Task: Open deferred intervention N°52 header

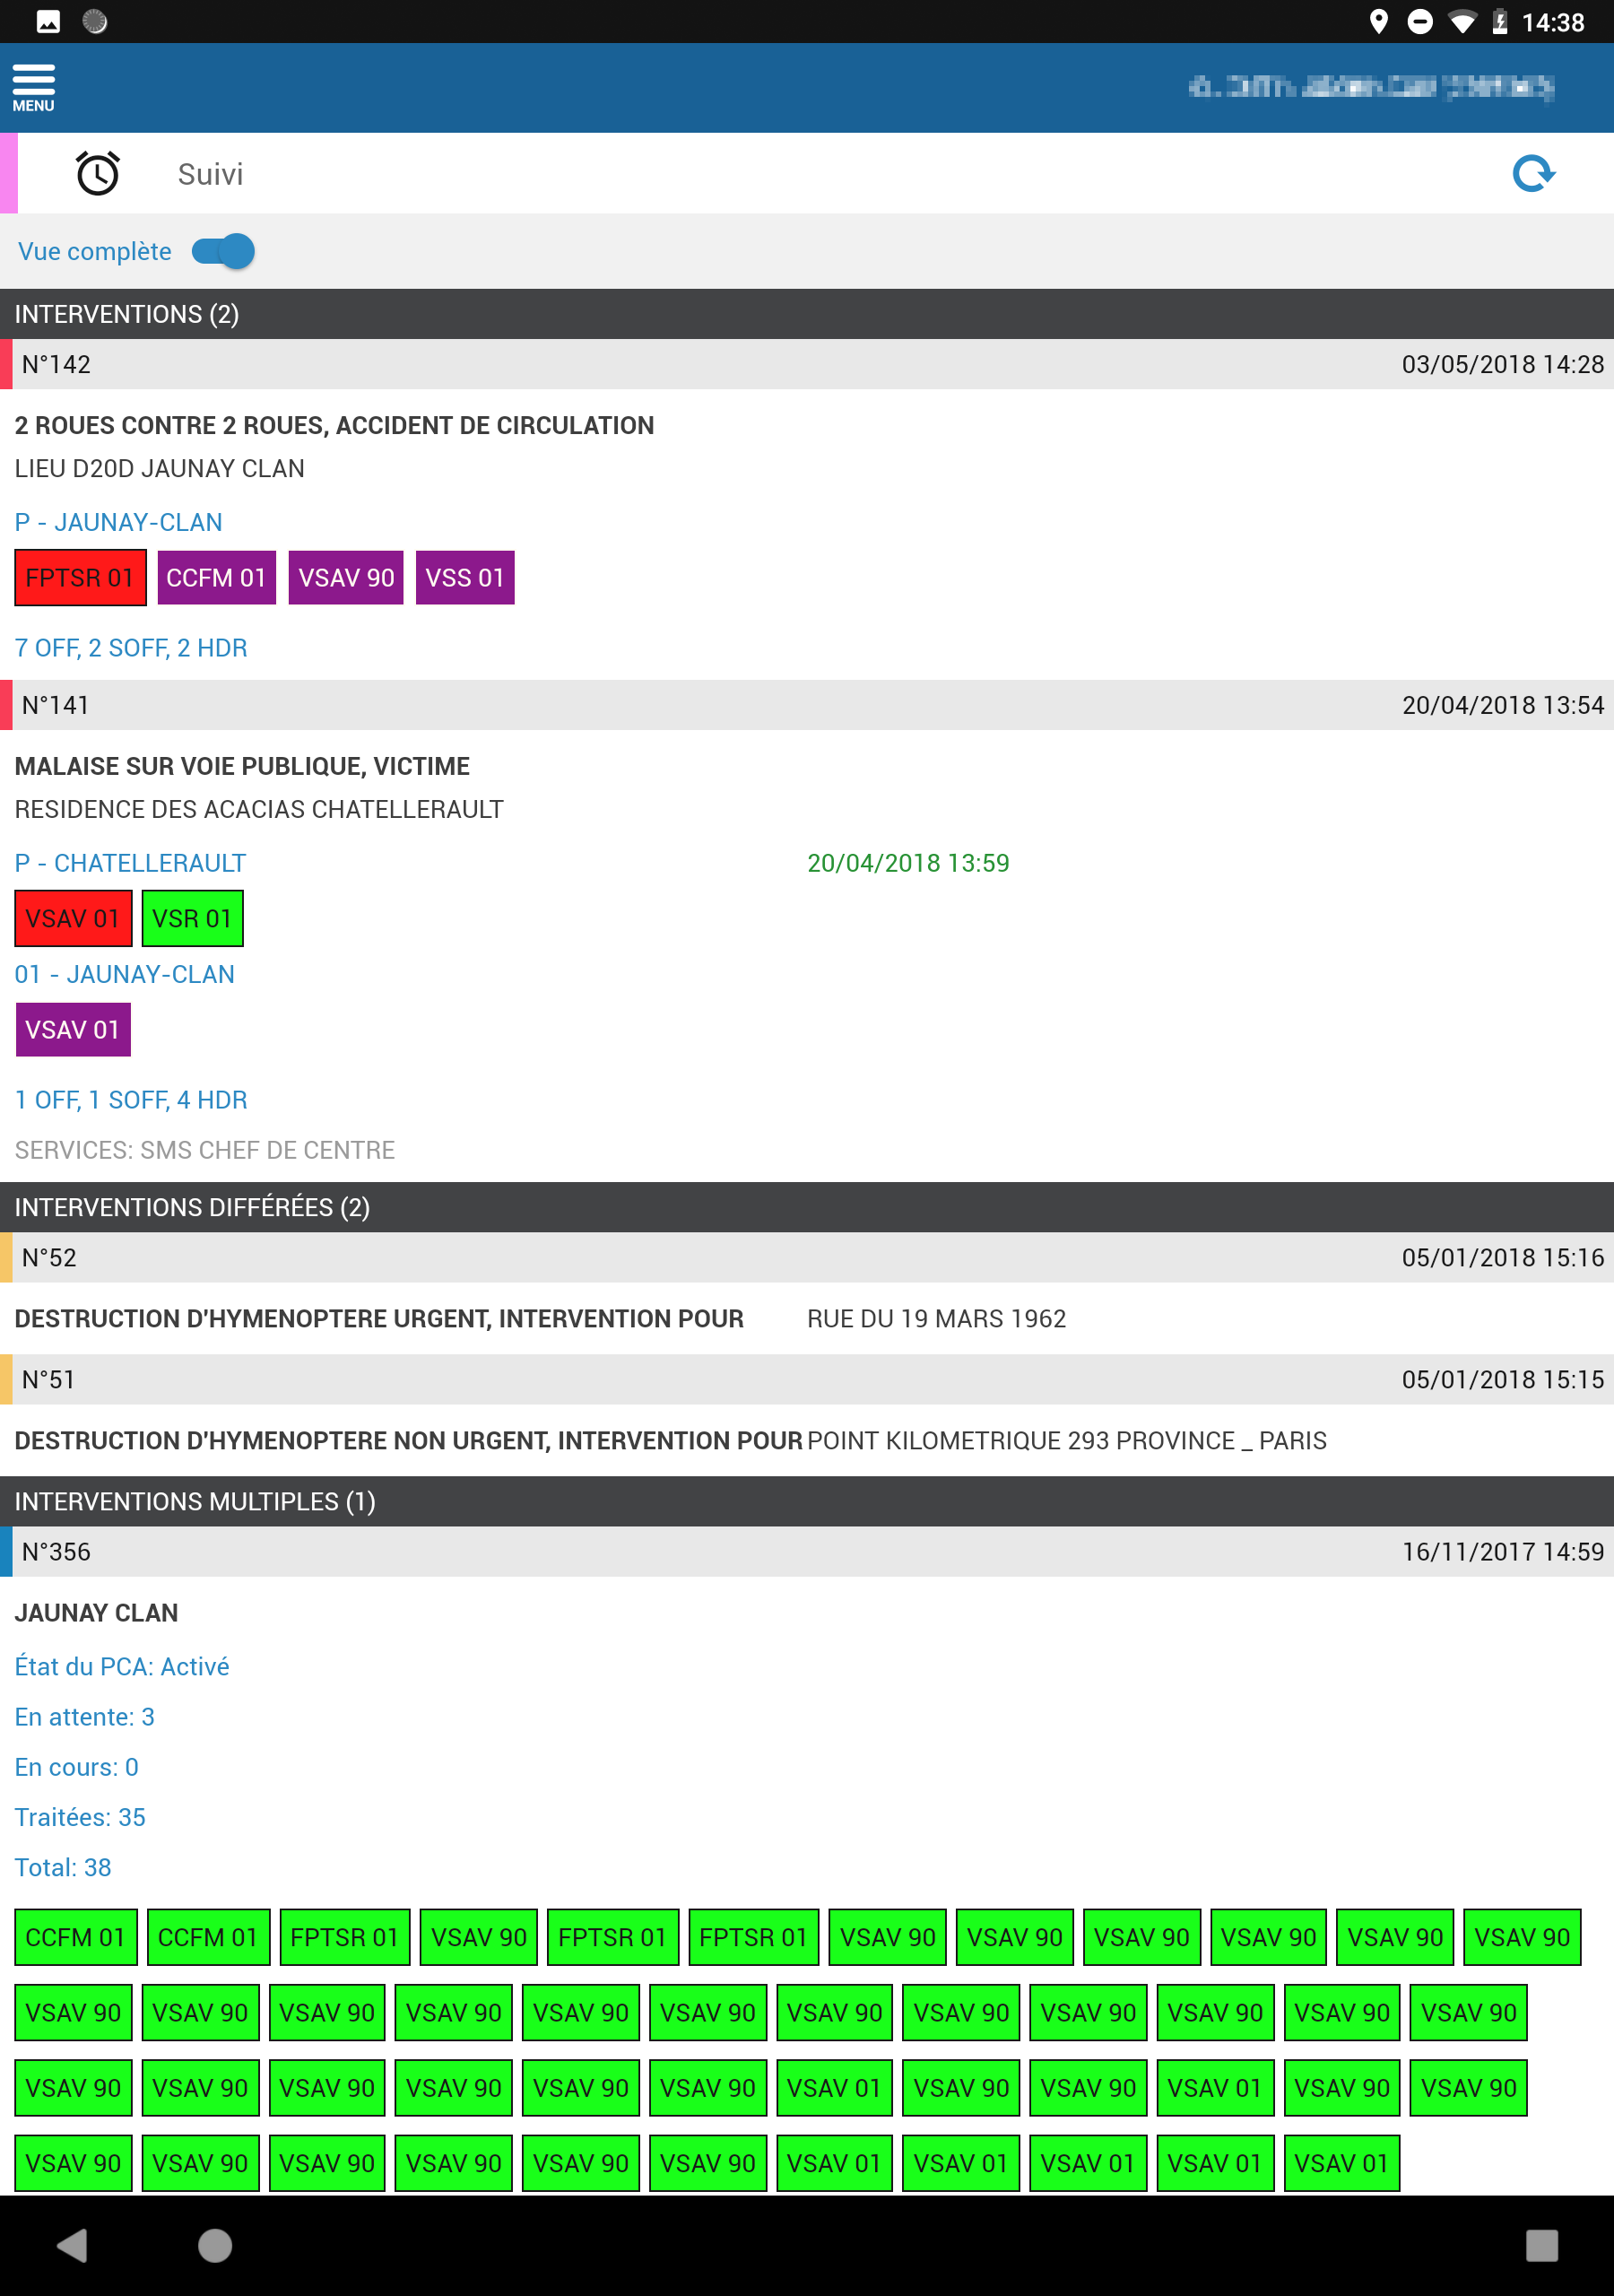Action: (x=807, y=1257)
